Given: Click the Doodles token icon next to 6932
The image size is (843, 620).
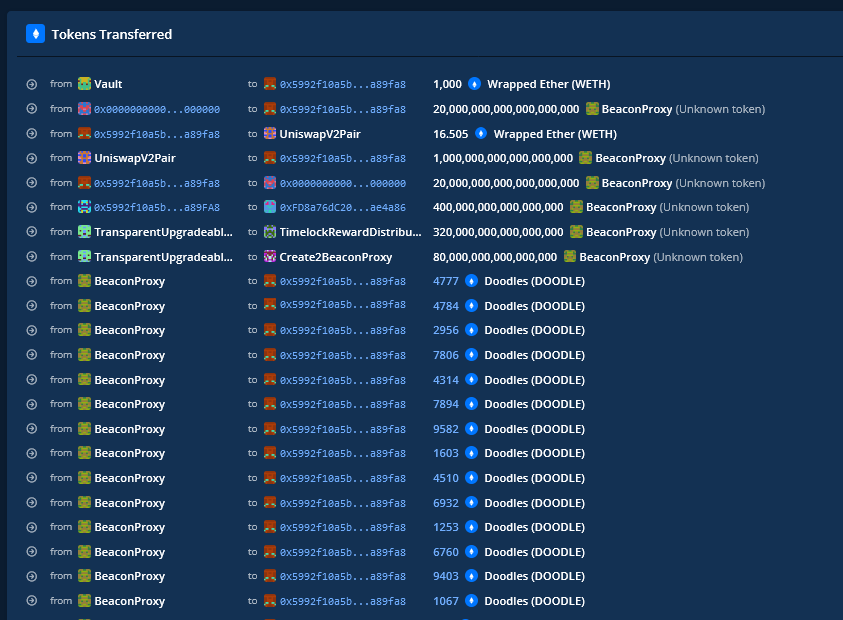Looking at the screenshot, I should click(x=471, y=503).
